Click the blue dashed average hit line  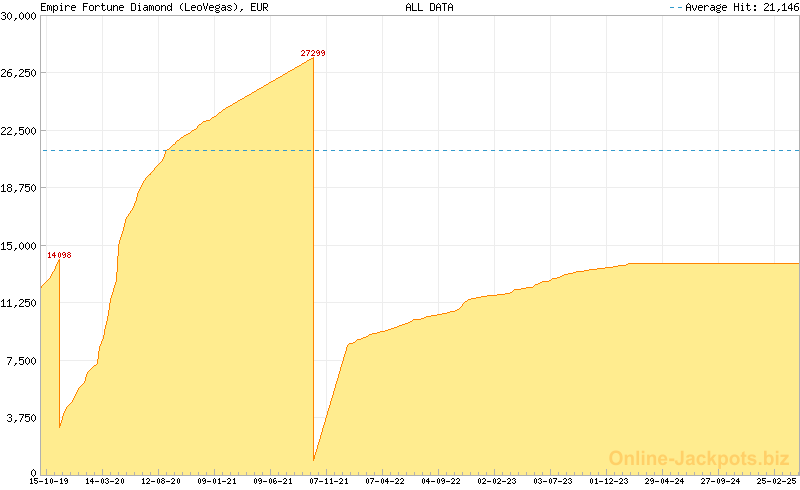(500, 151)
